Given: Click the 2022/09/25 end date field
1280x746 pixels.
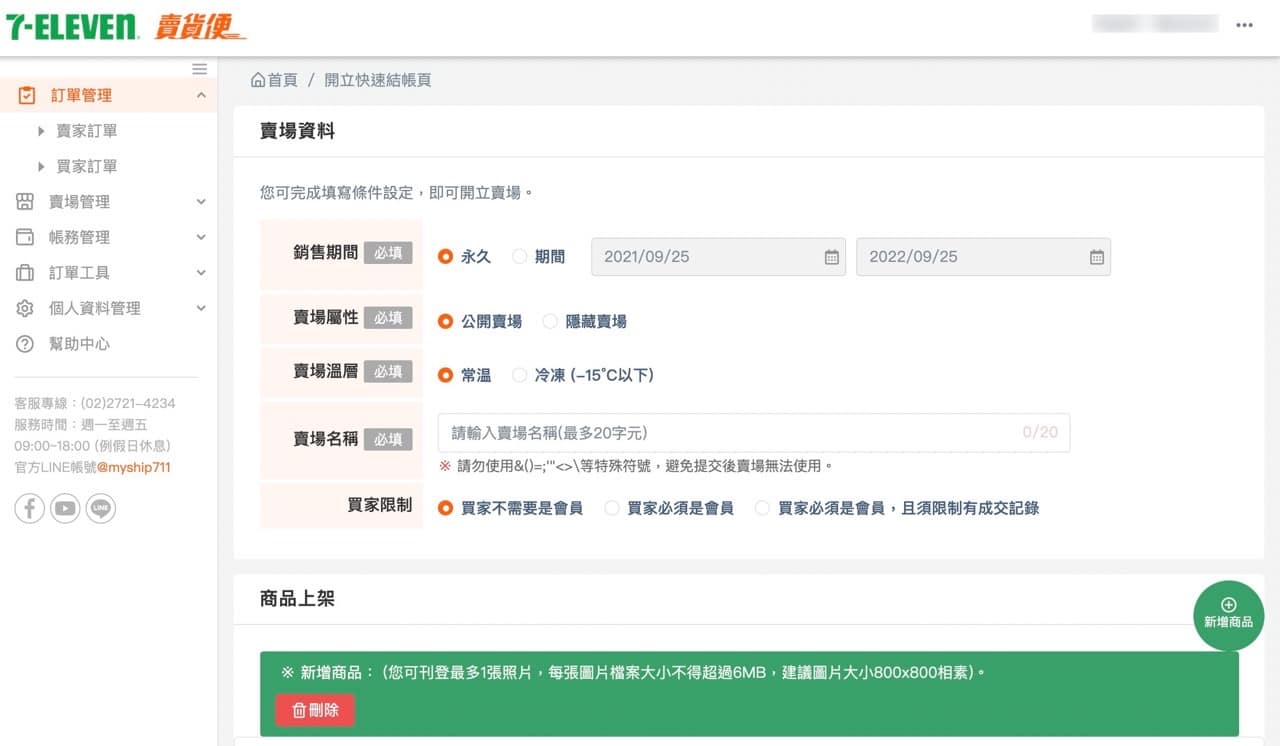Looking at the screenshot, I should (x=983, y=257).
